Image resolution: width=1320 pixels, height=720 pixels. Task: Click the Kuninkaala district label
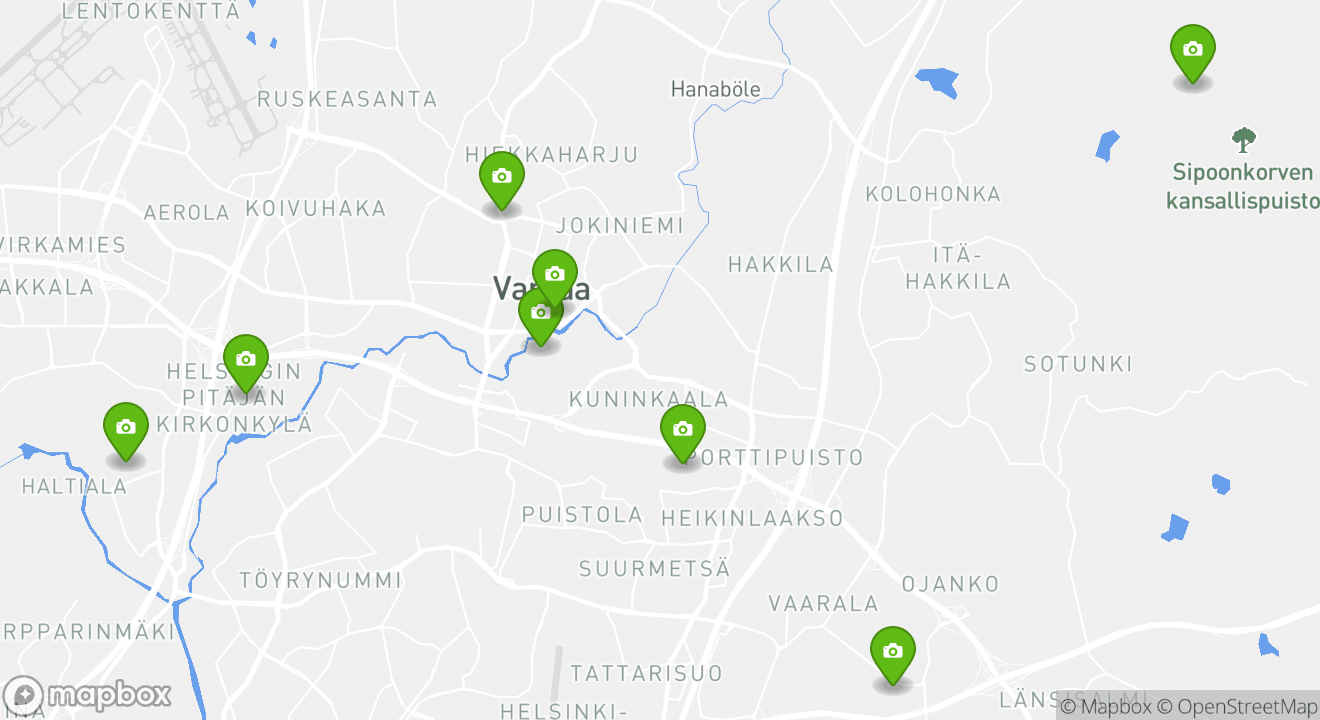tap(649, 399)
